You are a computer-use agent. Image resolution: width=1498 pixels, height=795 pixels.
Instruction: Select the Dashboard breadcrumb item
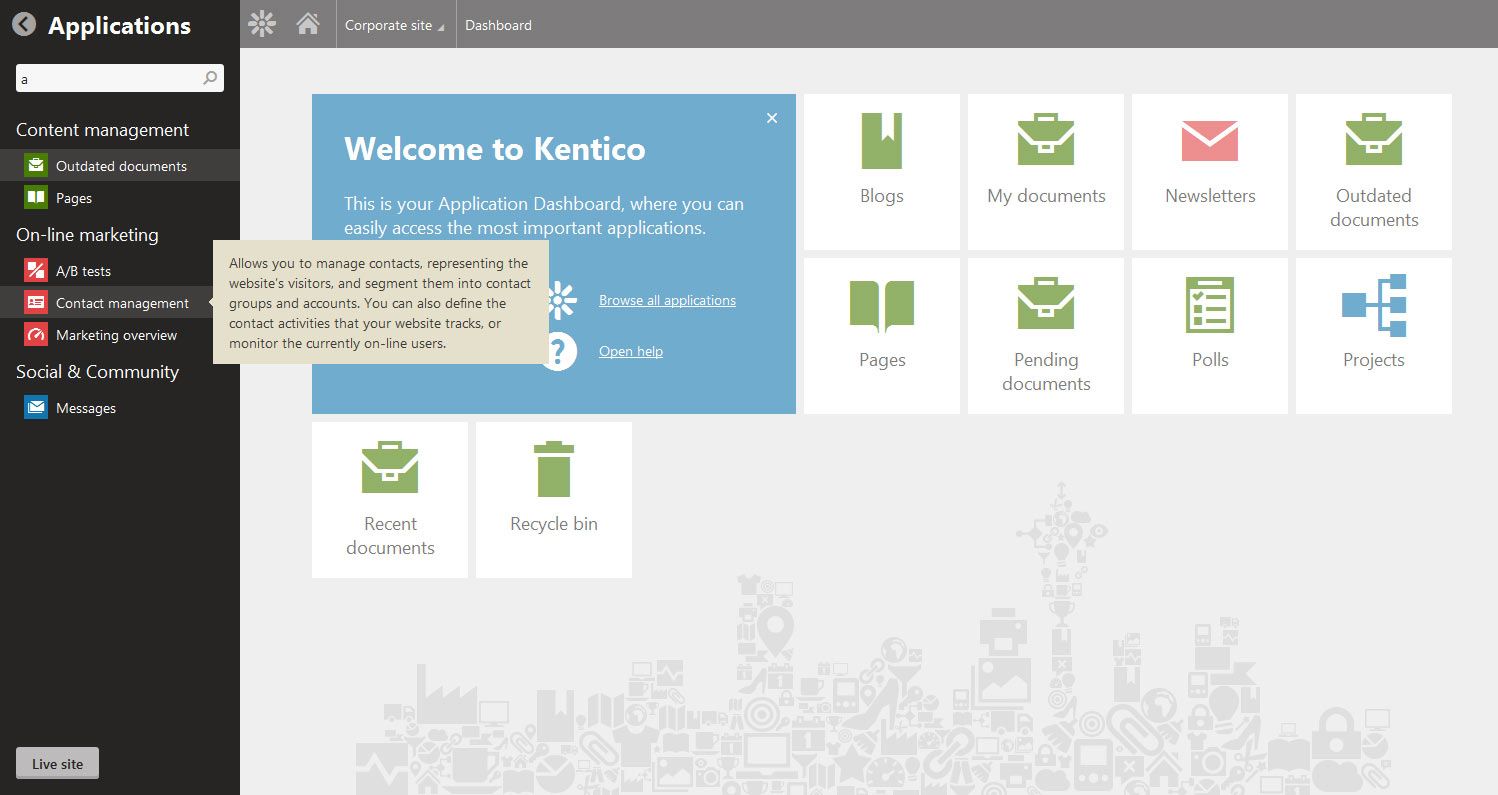[x=499, y=25]
